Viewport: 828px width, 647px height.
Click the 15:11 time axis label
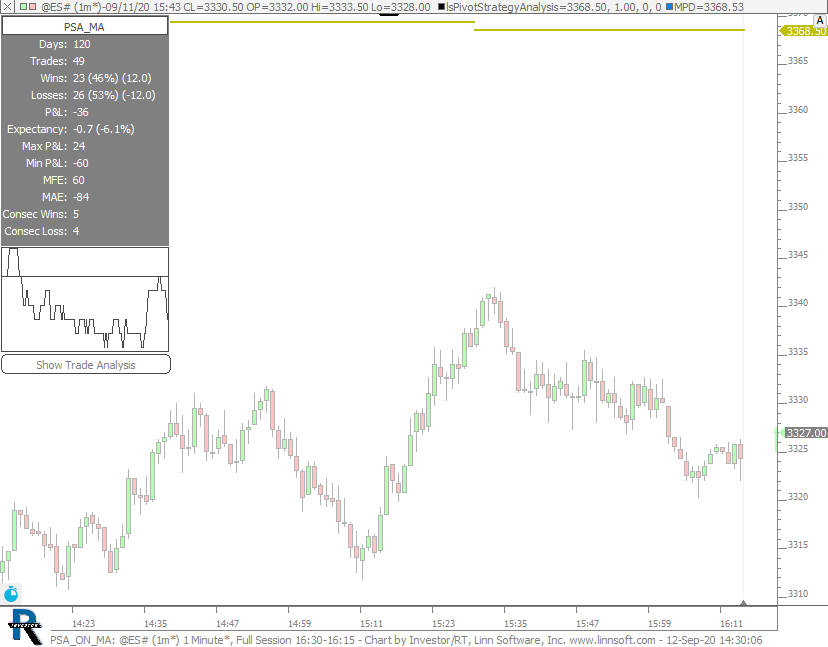(x=371, y=623)
